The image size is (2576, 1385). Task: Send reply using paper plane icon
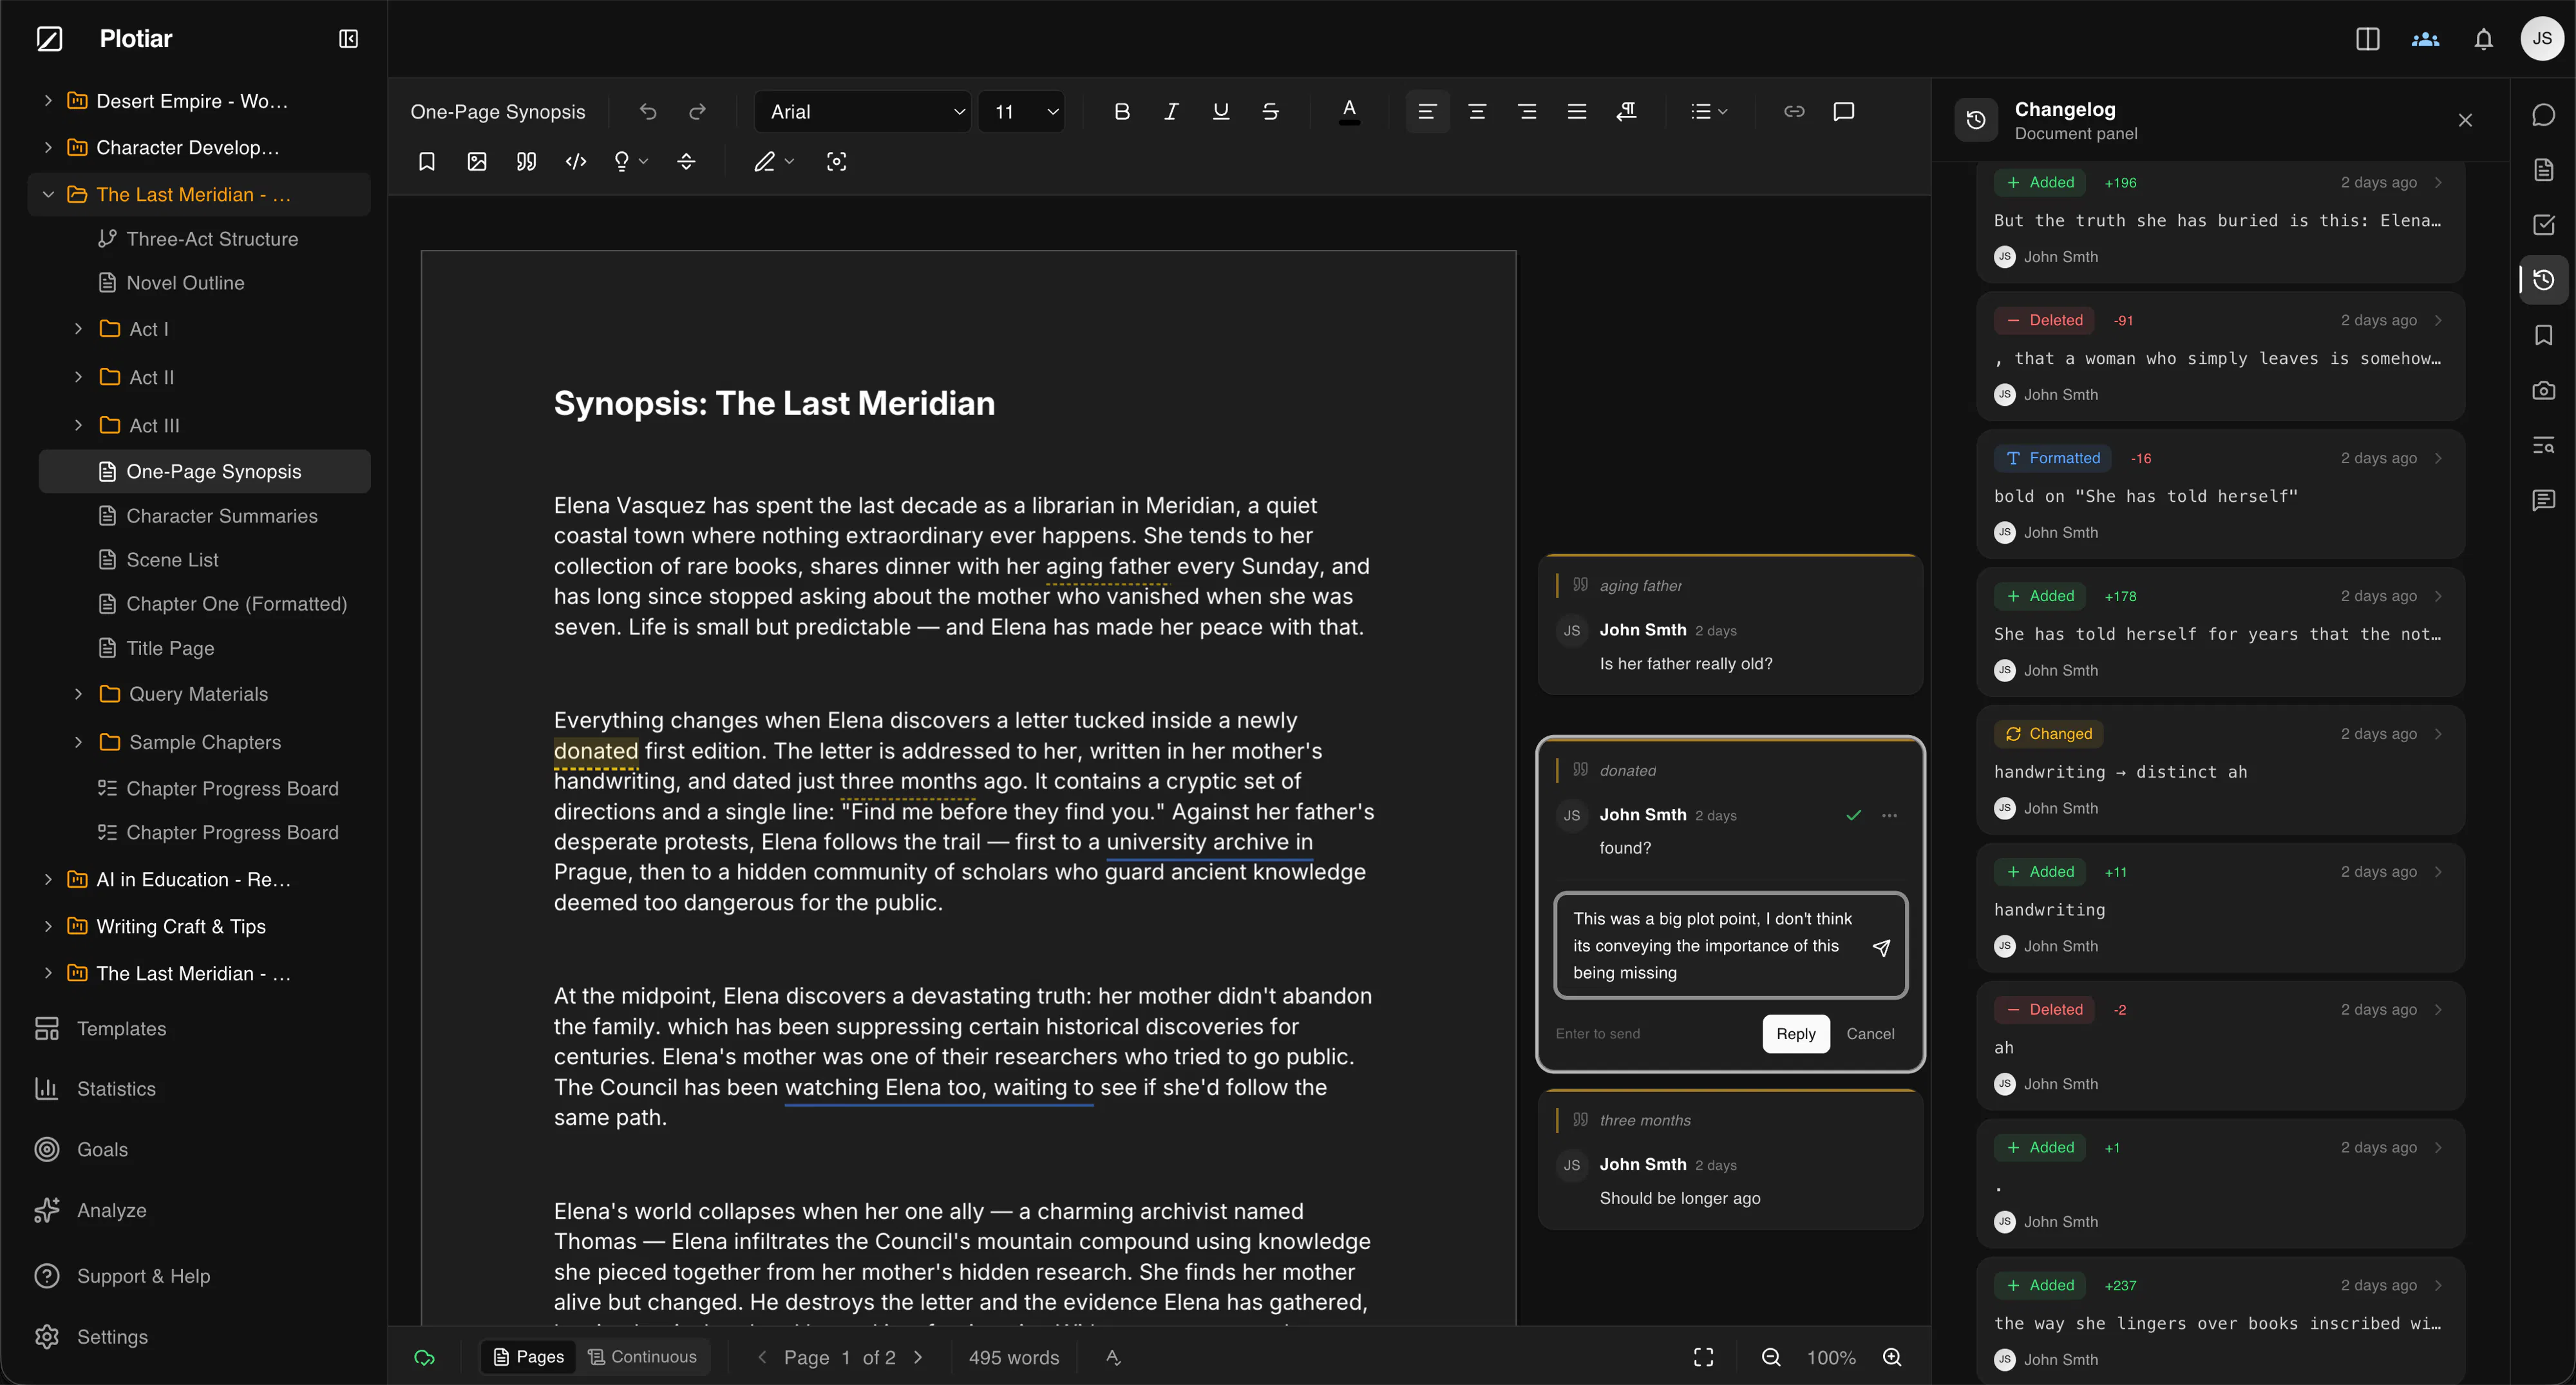tap(1881, 947)
